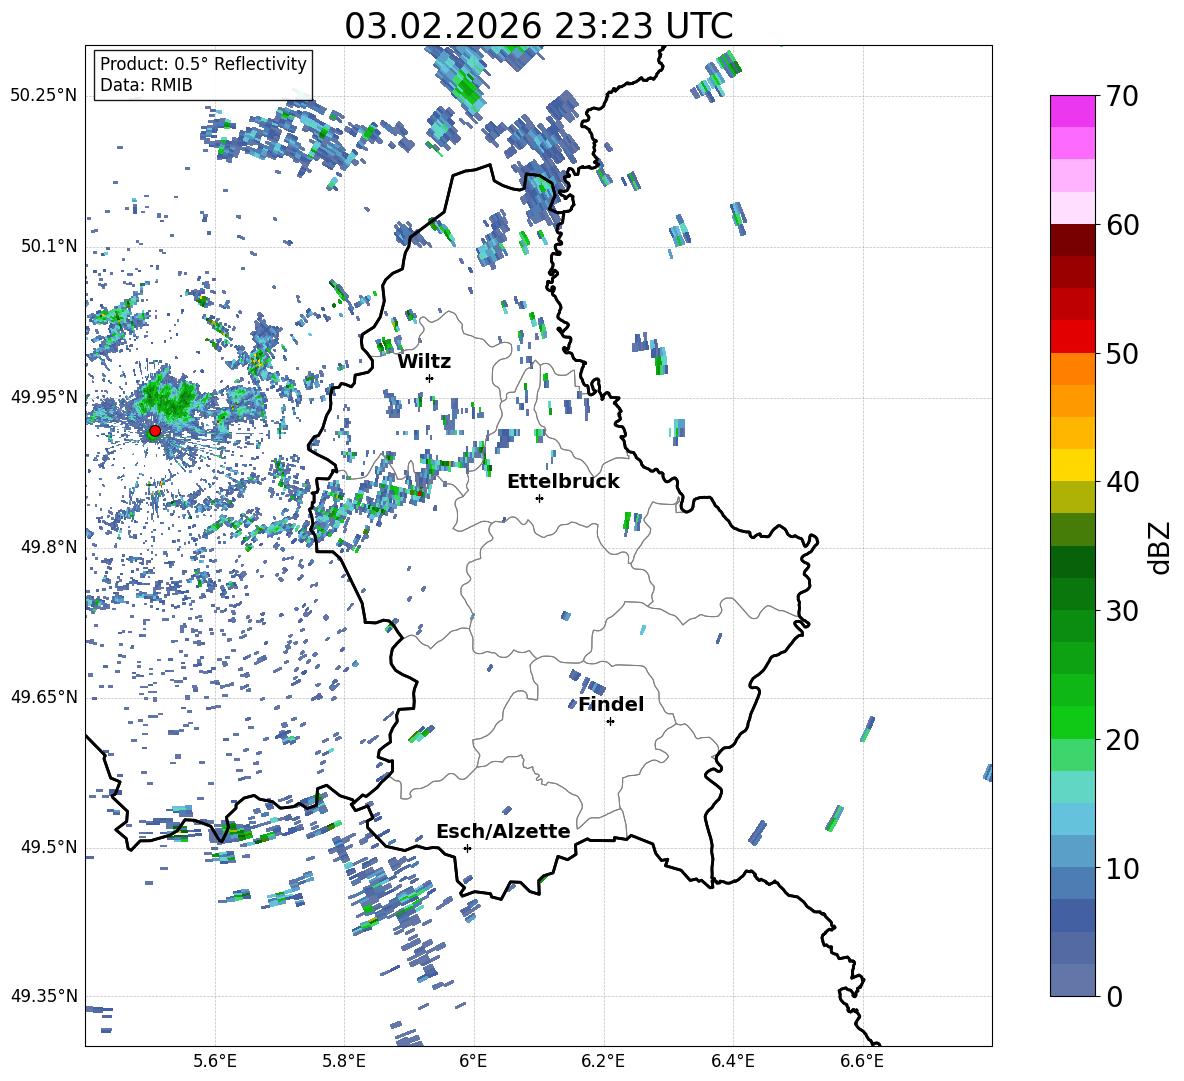Click the Ettelbruck city label
Screen dimensions: 1184x1081
pyautogui.click(x=563, y=482)
